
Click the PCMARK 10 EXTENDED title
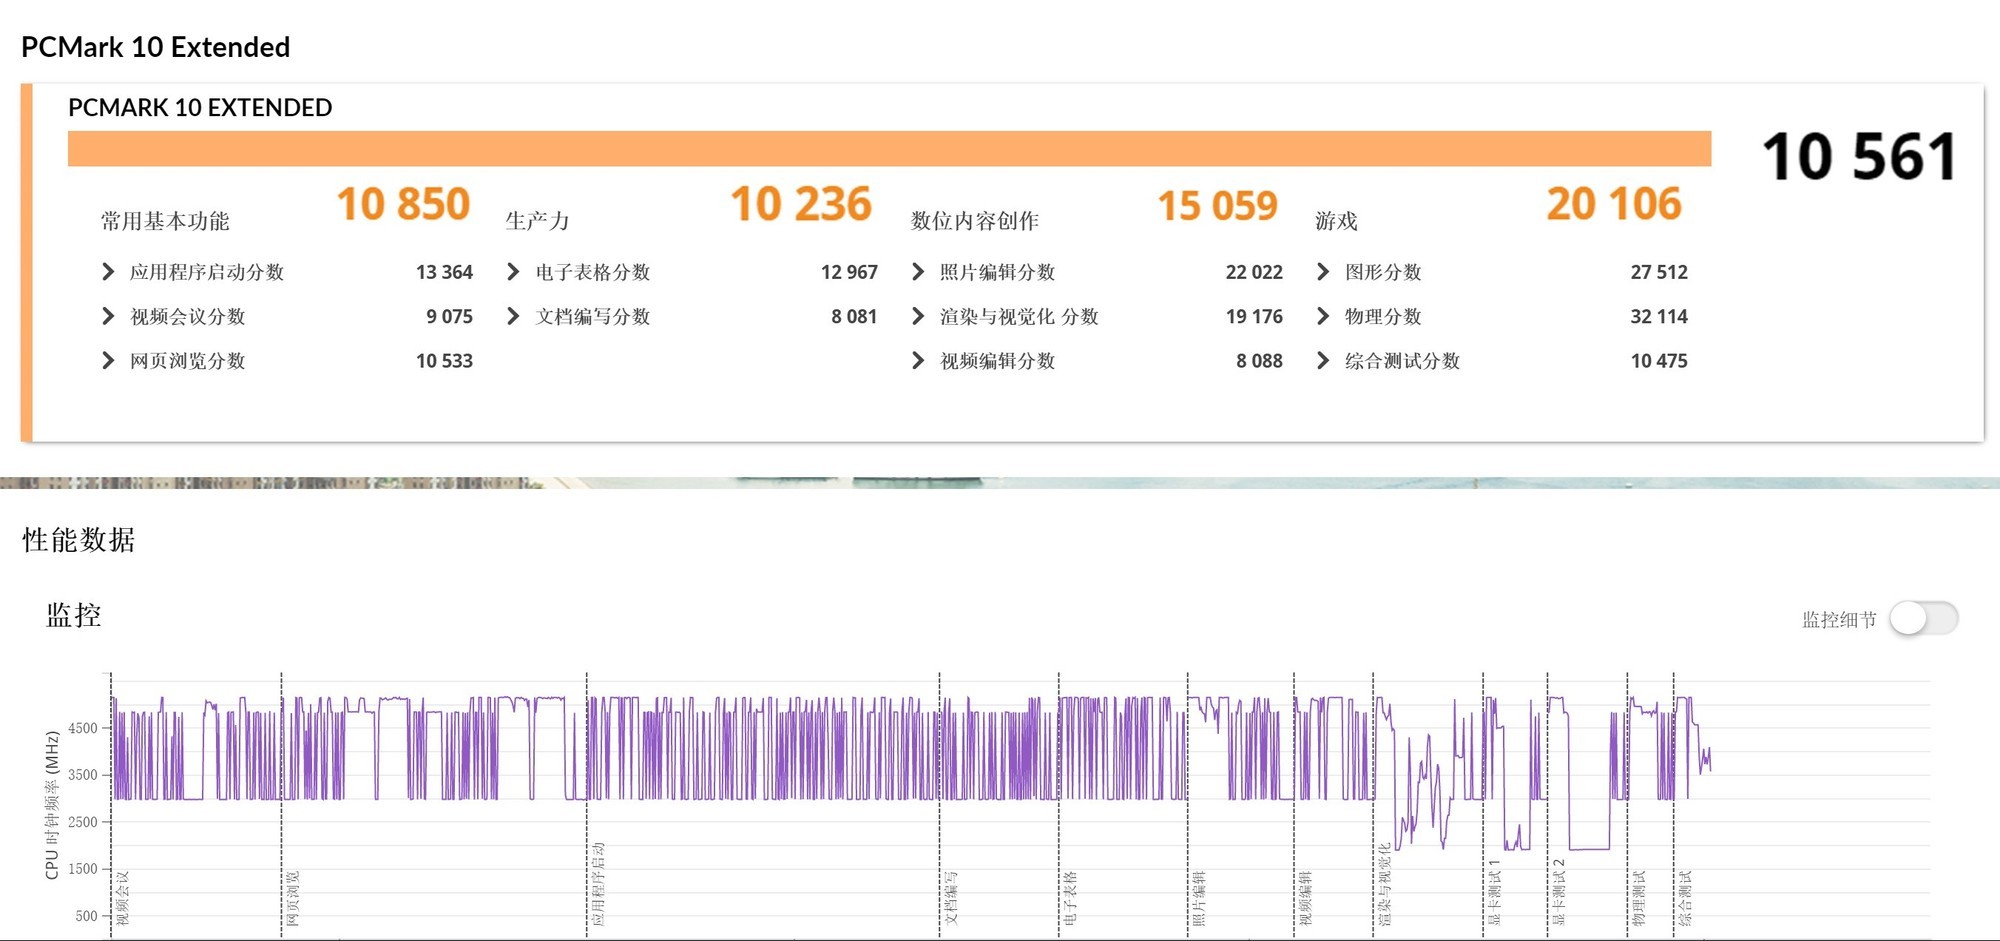pyautogui.click(x=200, y=107)
